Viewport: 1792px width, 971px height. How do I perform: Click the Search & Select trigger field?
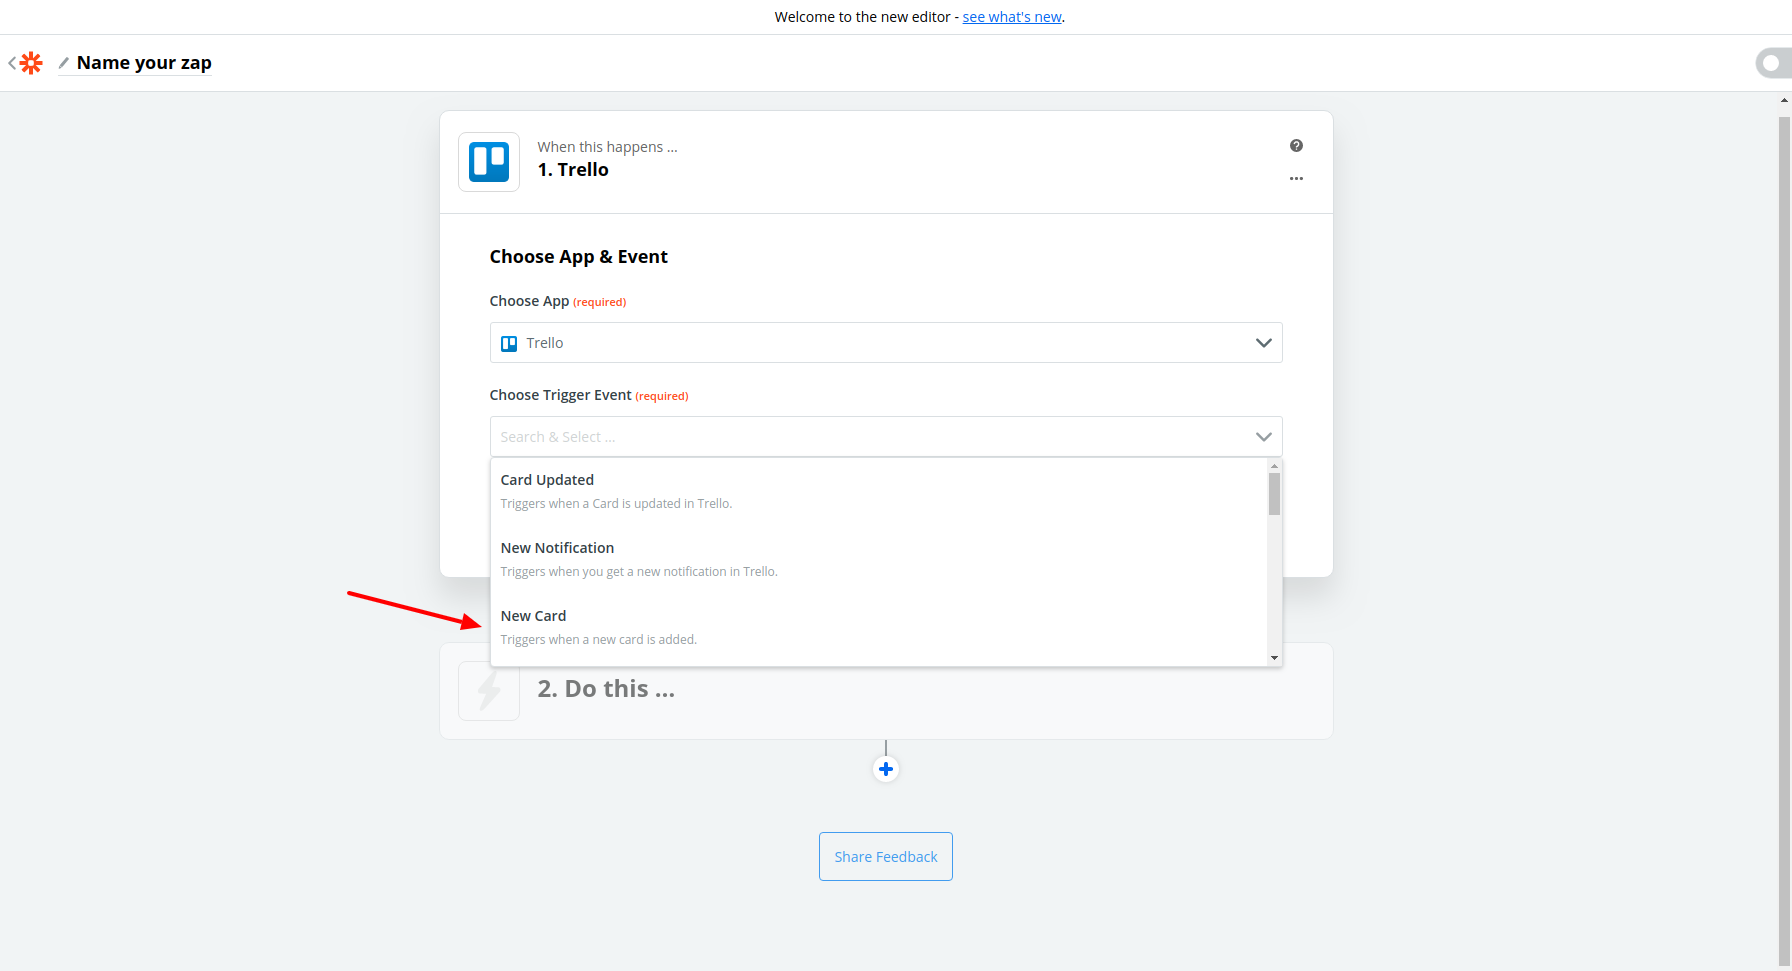point(870,437)
